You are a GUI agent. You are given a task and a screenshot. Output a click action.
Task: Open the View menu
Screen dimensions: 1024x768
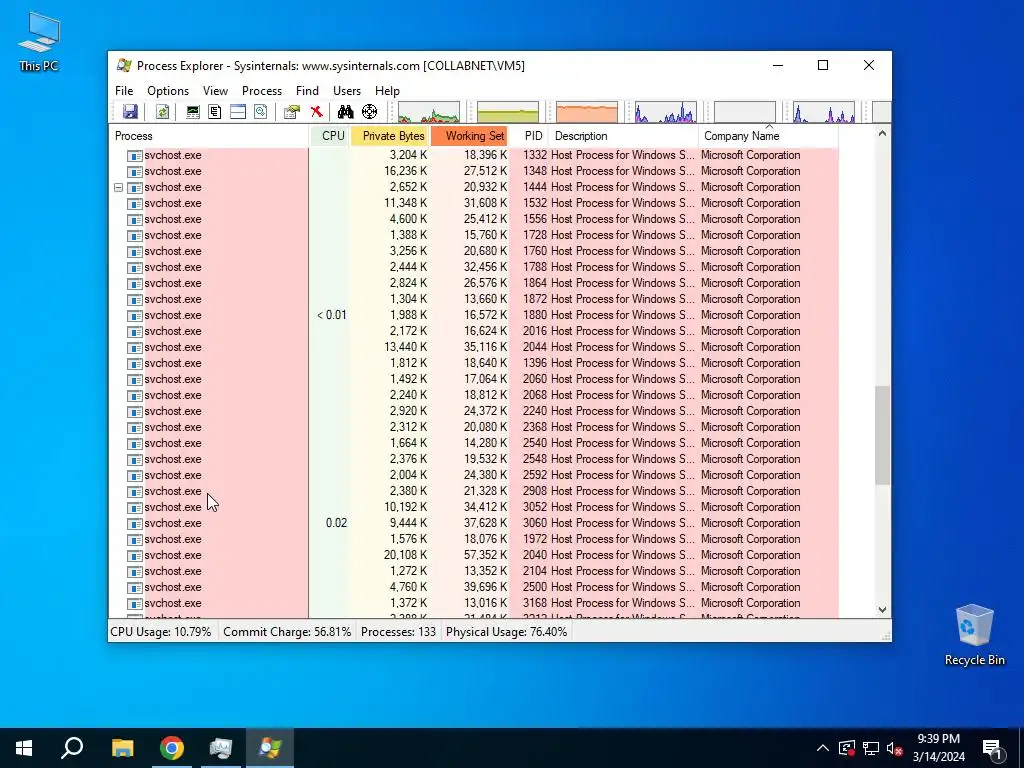(x=216, y=91)
